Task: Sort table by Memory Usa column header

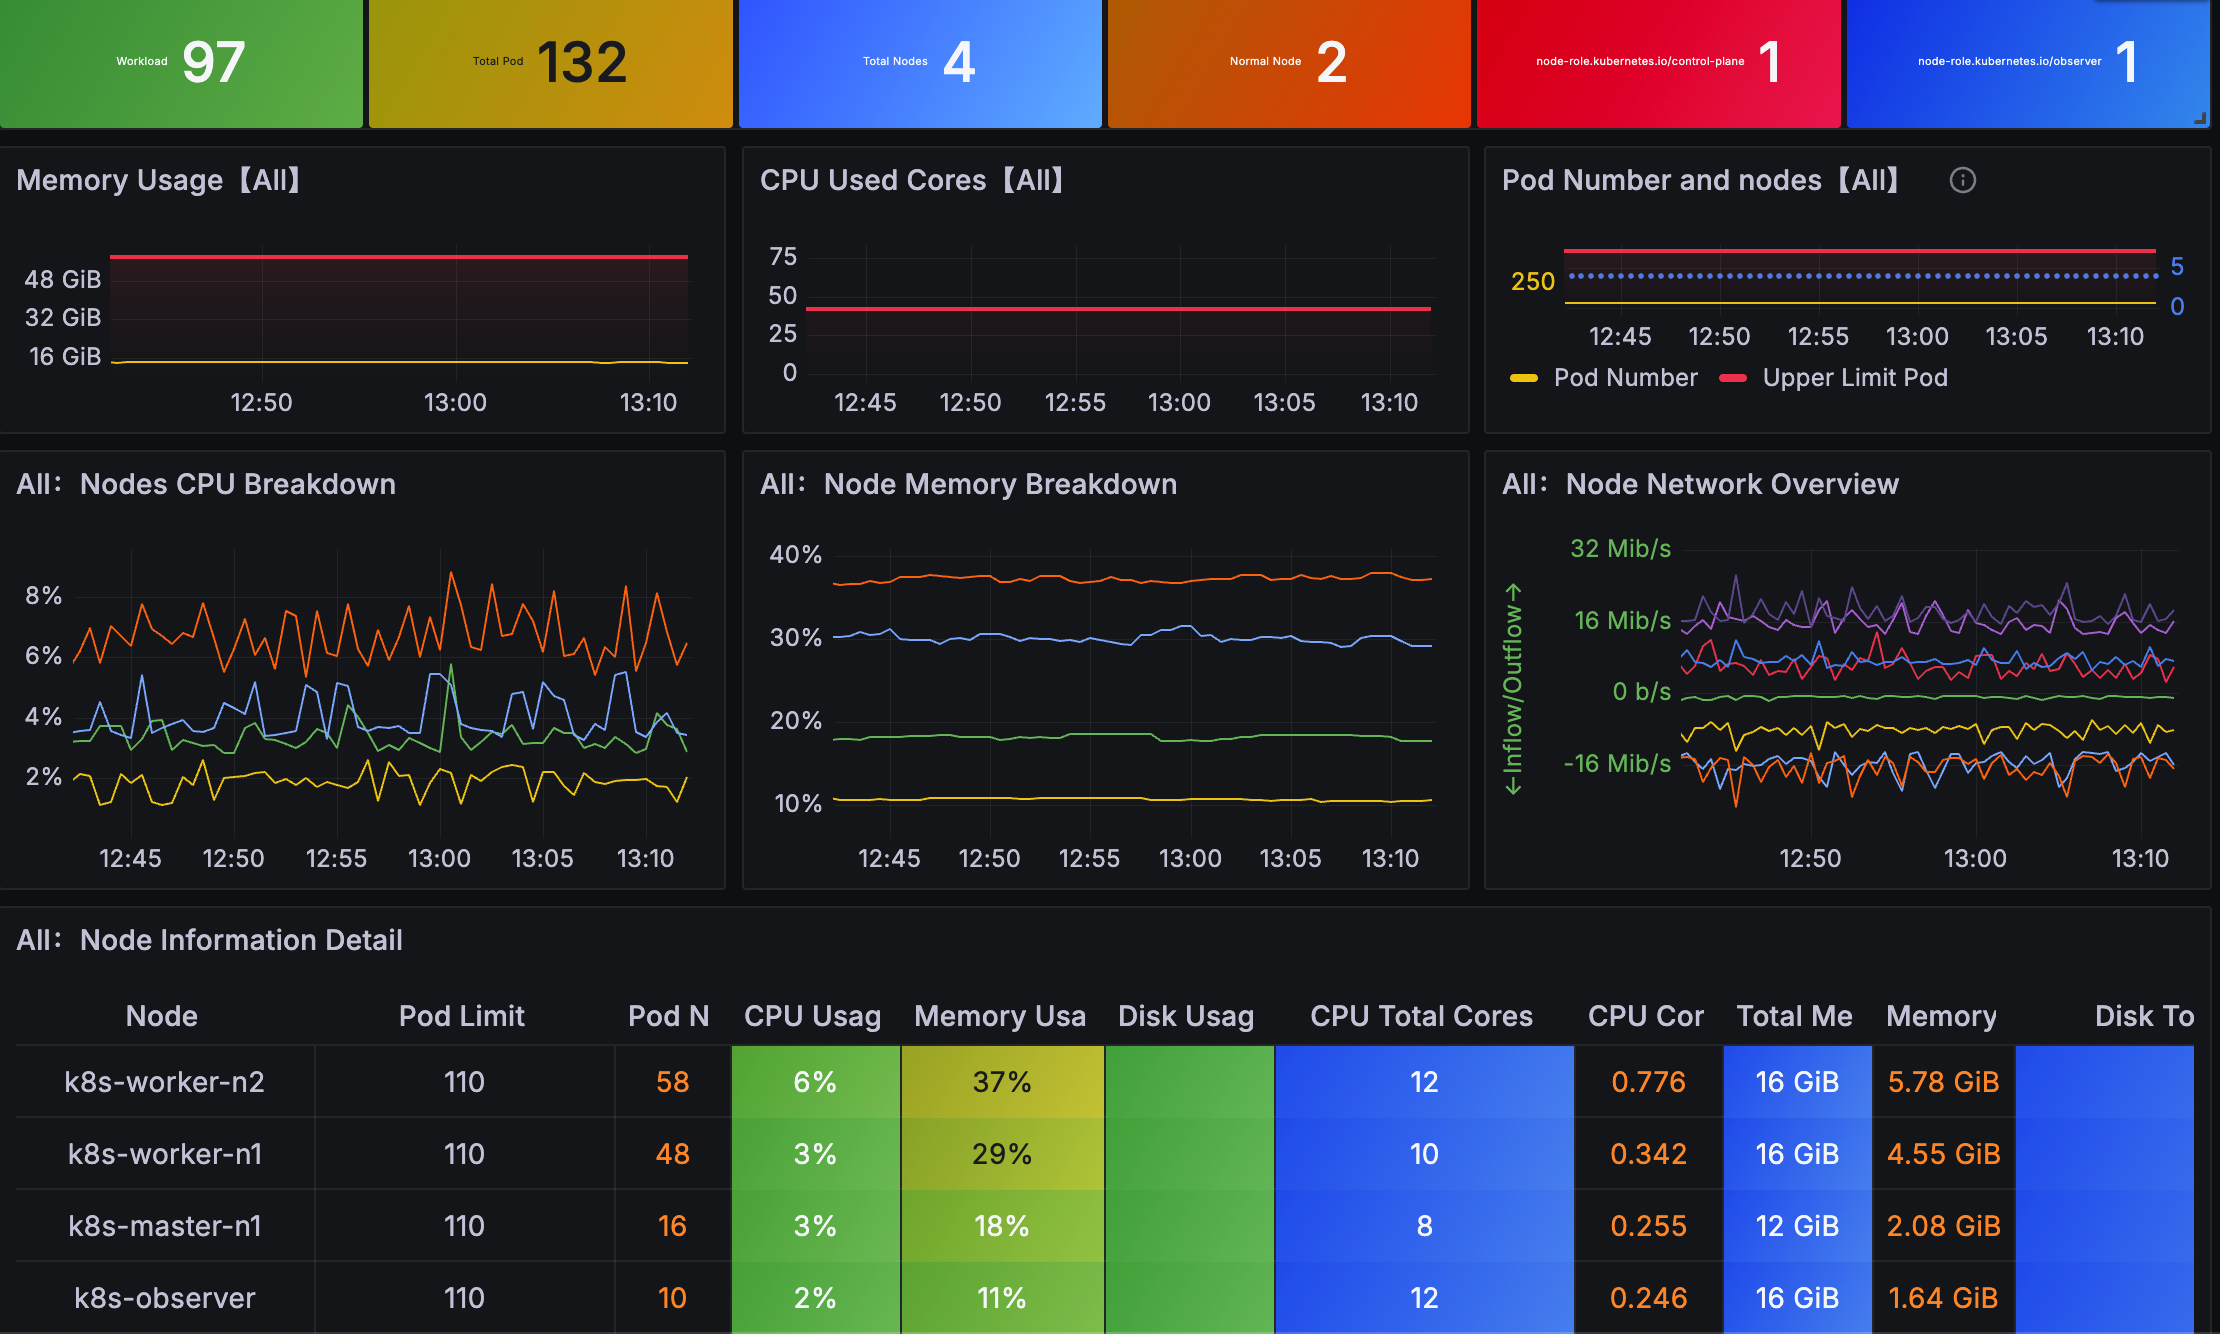Action: [x=999, y=1016]
